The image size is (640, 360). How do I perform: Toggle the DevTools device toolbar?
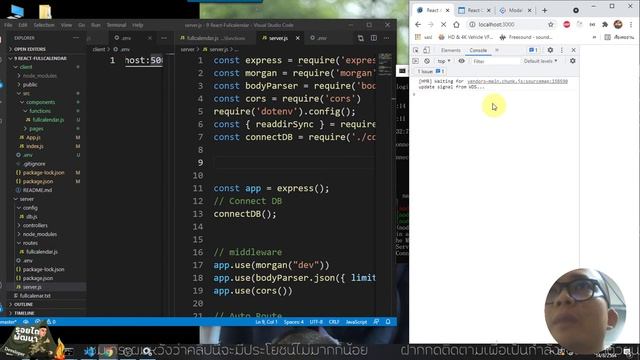[x=426, y=50]
